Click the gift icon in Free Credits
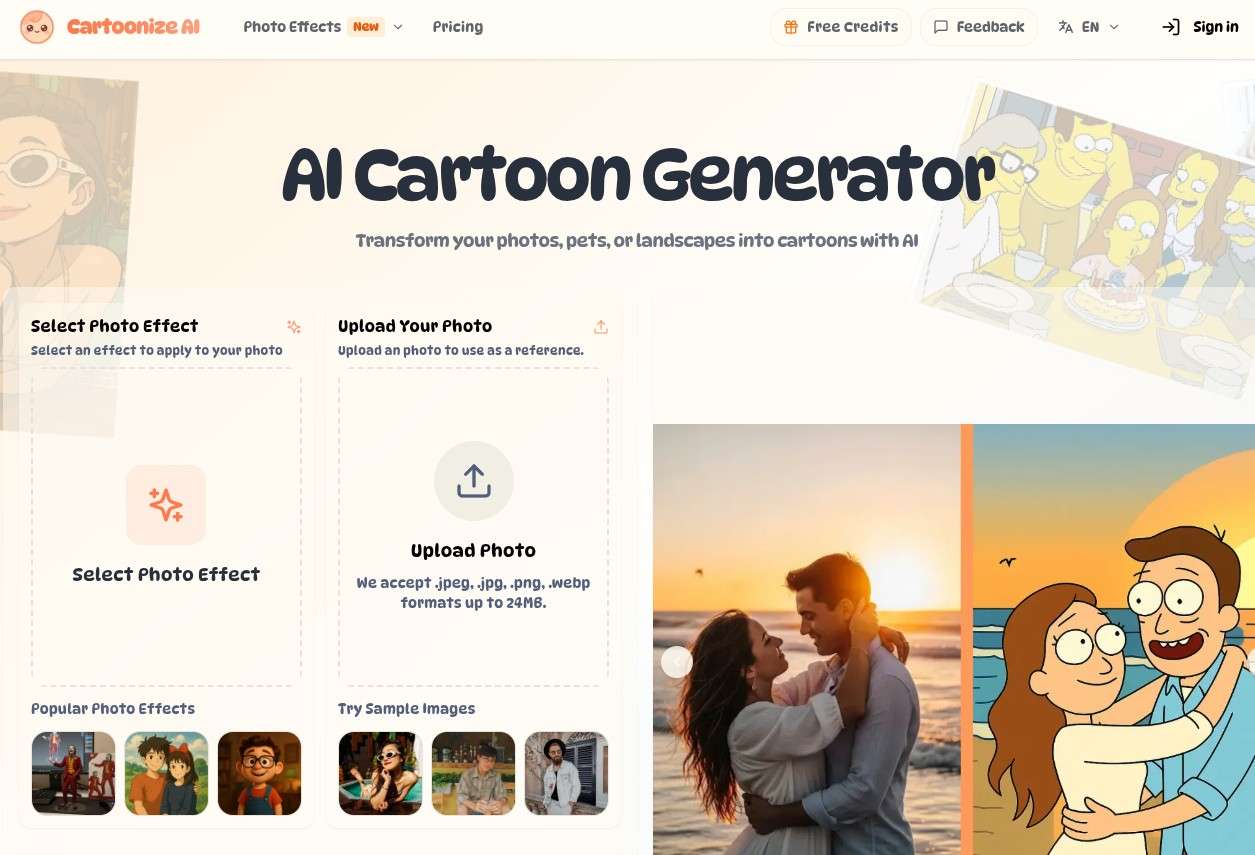This screenshot has height=855, width=1255. 791,27
